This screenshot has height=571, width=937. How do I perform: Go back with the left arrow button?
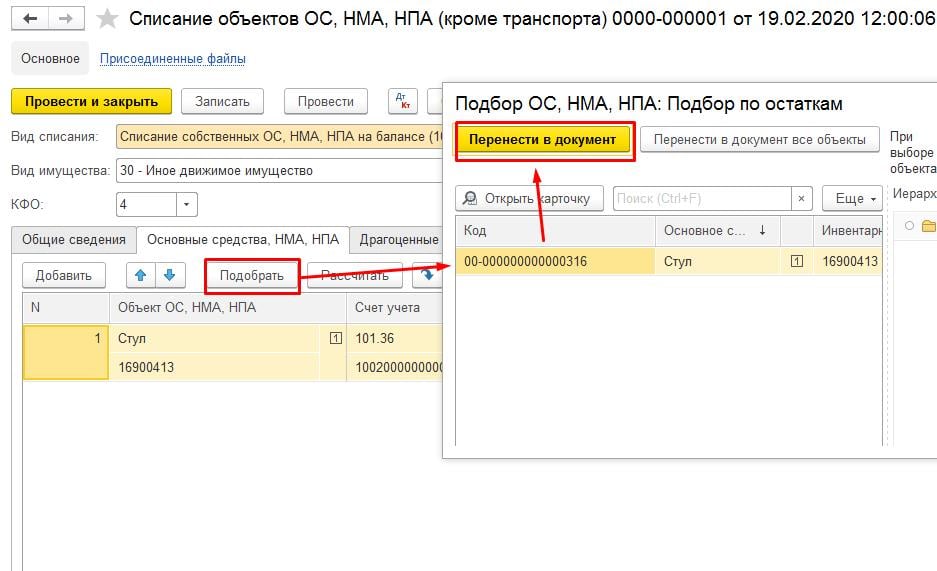pos(29,19)
